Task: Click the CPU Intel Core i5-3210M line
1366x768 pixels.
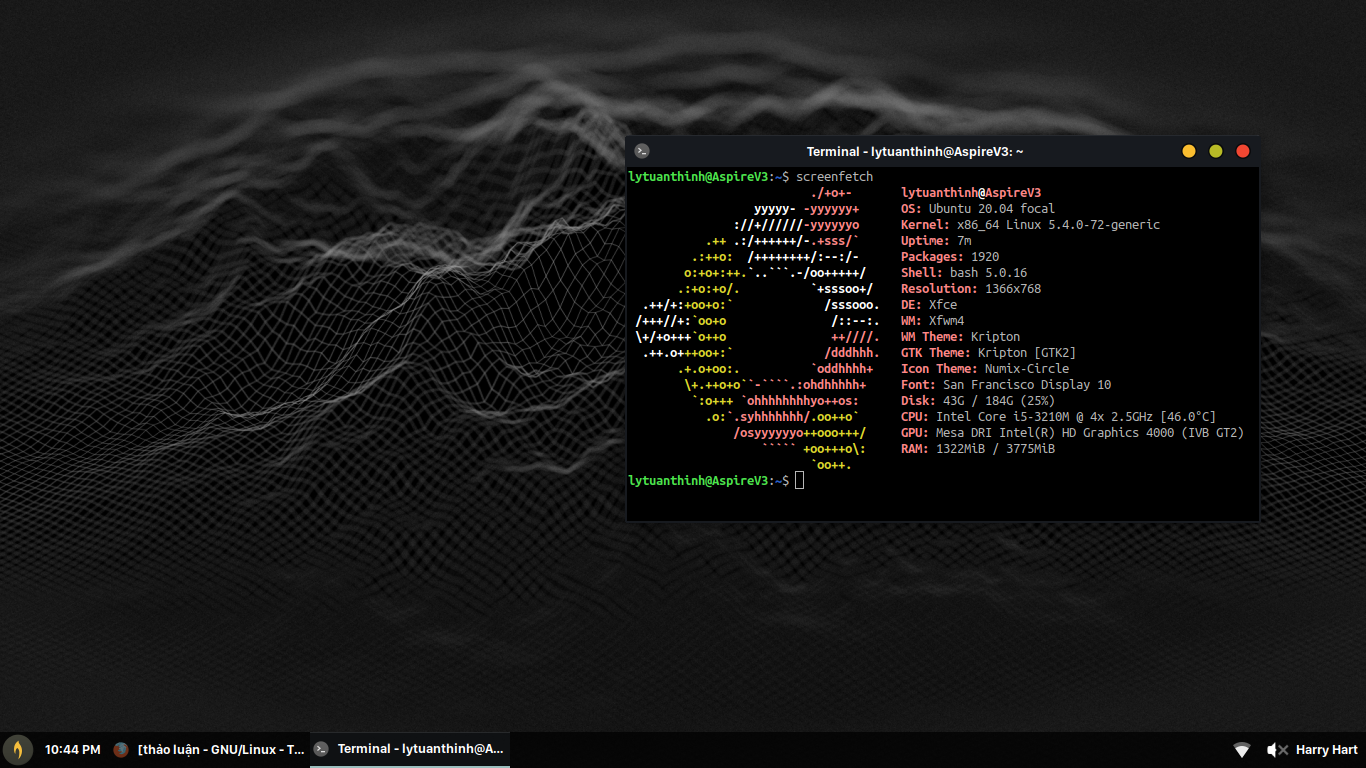Action: pyautogui.click(x=1059, y=417)
